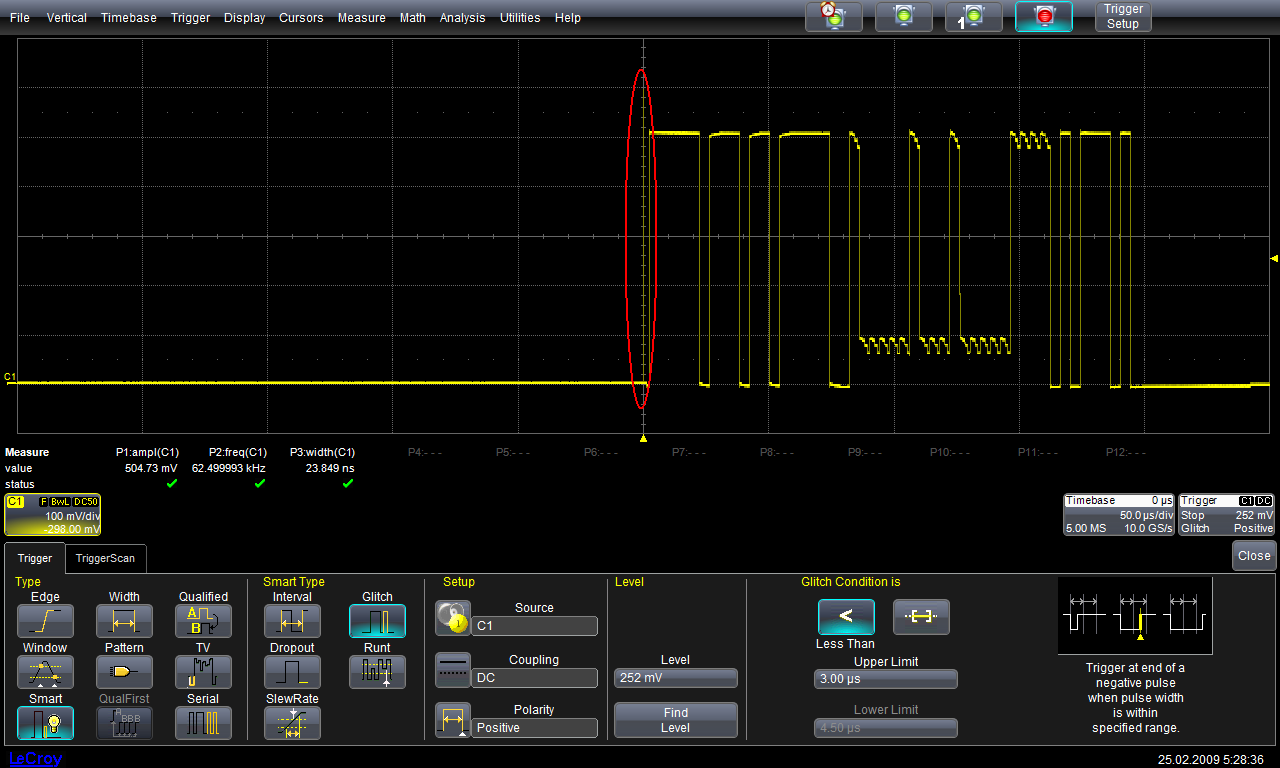This screenshot has height=768, width=1280.
Task: Open the Timebase menu
Action: (128, 17)
